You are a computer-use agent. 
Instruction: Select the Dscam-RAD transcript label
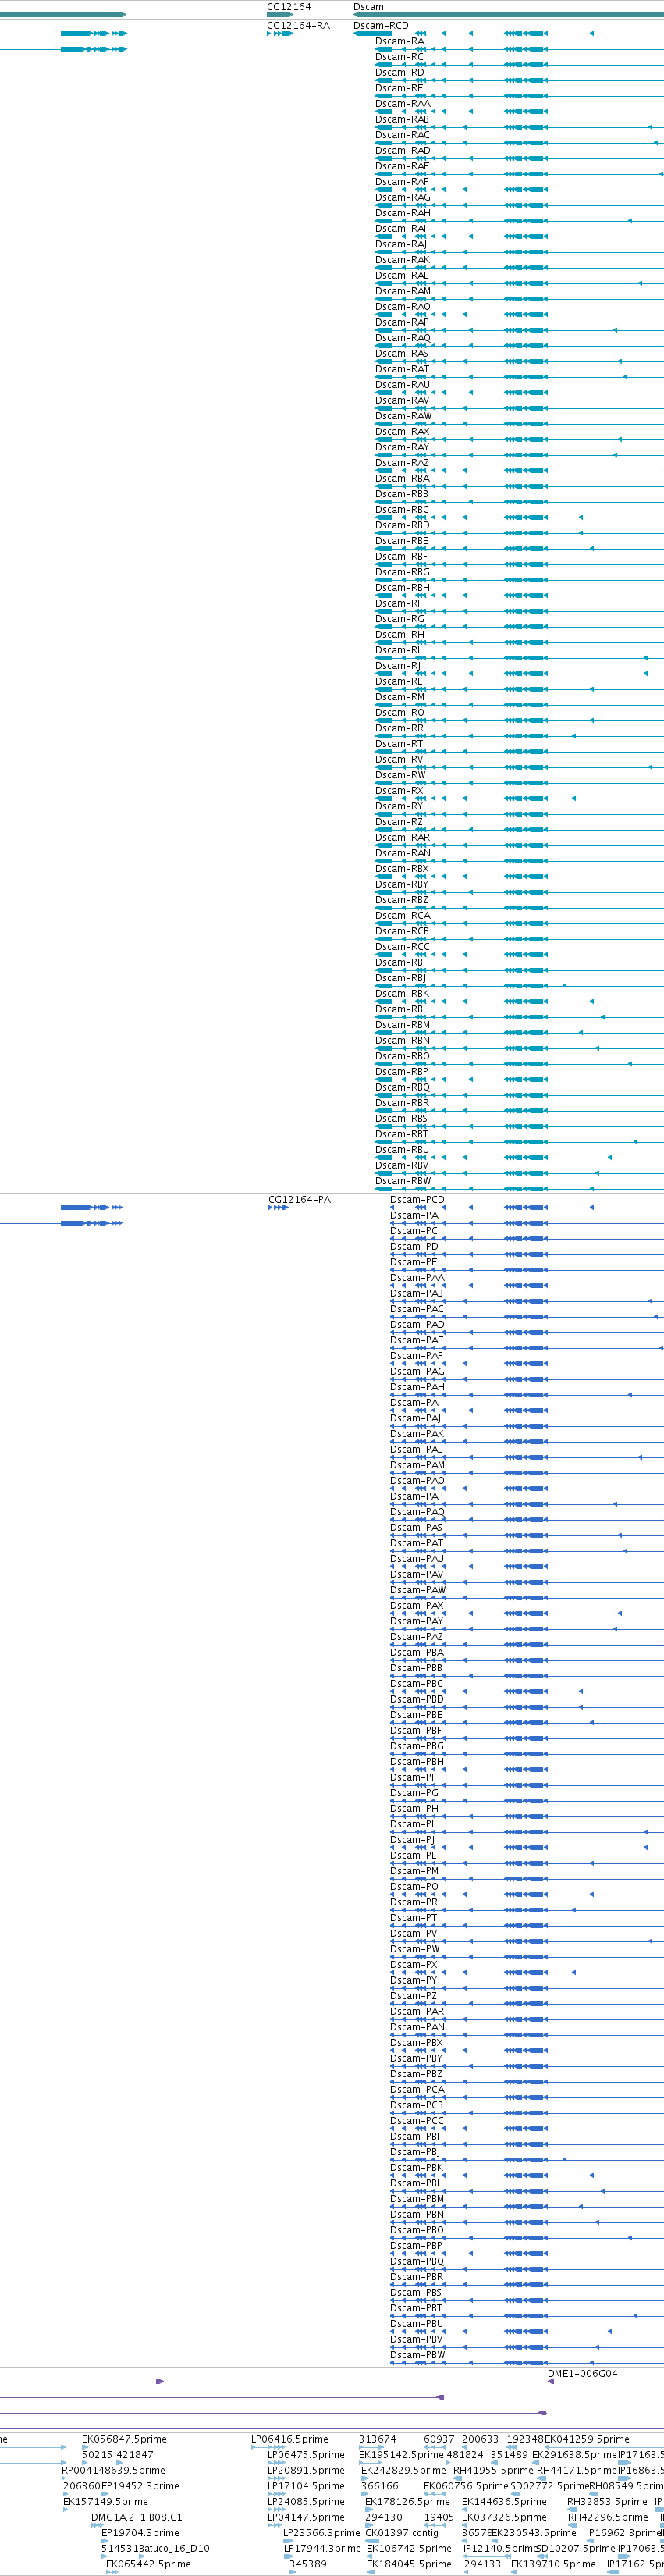click(x=403, y=150)
